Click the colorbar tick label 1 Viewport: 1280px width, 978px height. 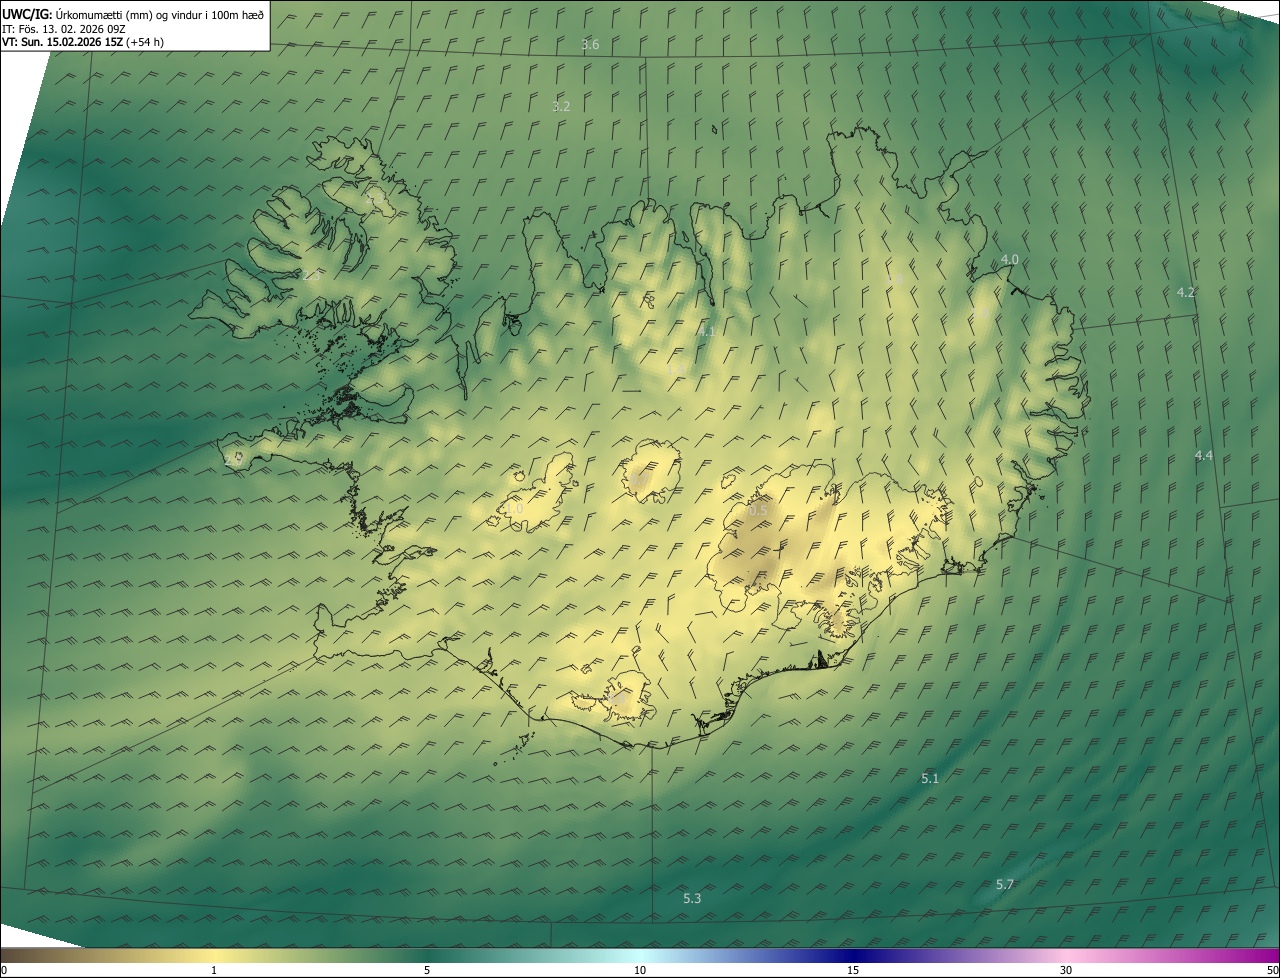pos(214,971)
